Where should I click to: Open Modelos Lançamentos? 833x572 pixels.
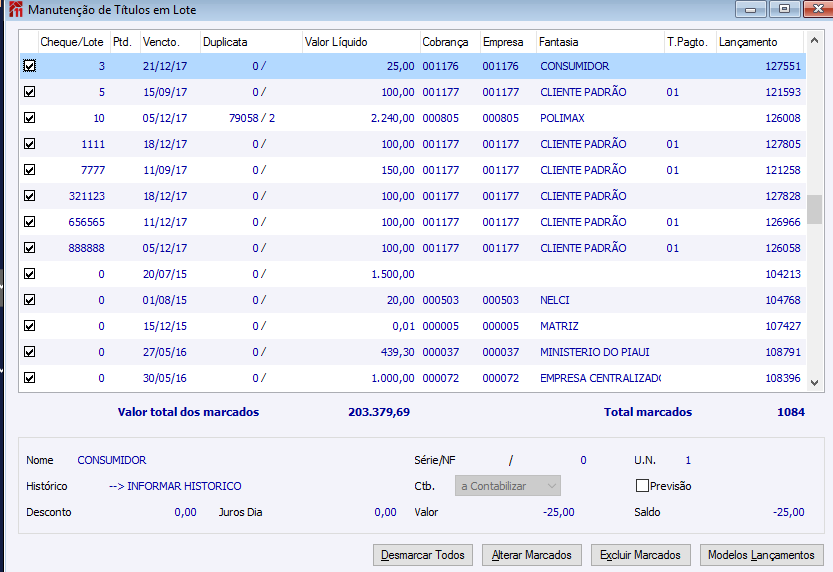pos(761,555)
